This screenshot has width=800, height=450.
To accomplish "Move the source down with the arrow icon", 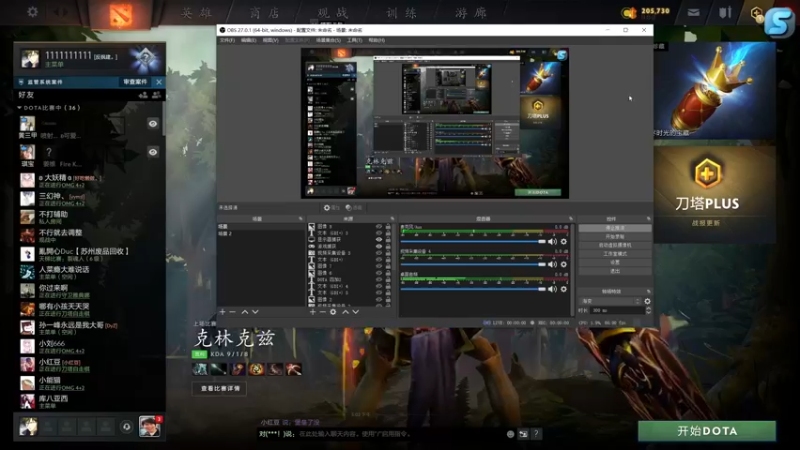I will [x=356, y=312].
